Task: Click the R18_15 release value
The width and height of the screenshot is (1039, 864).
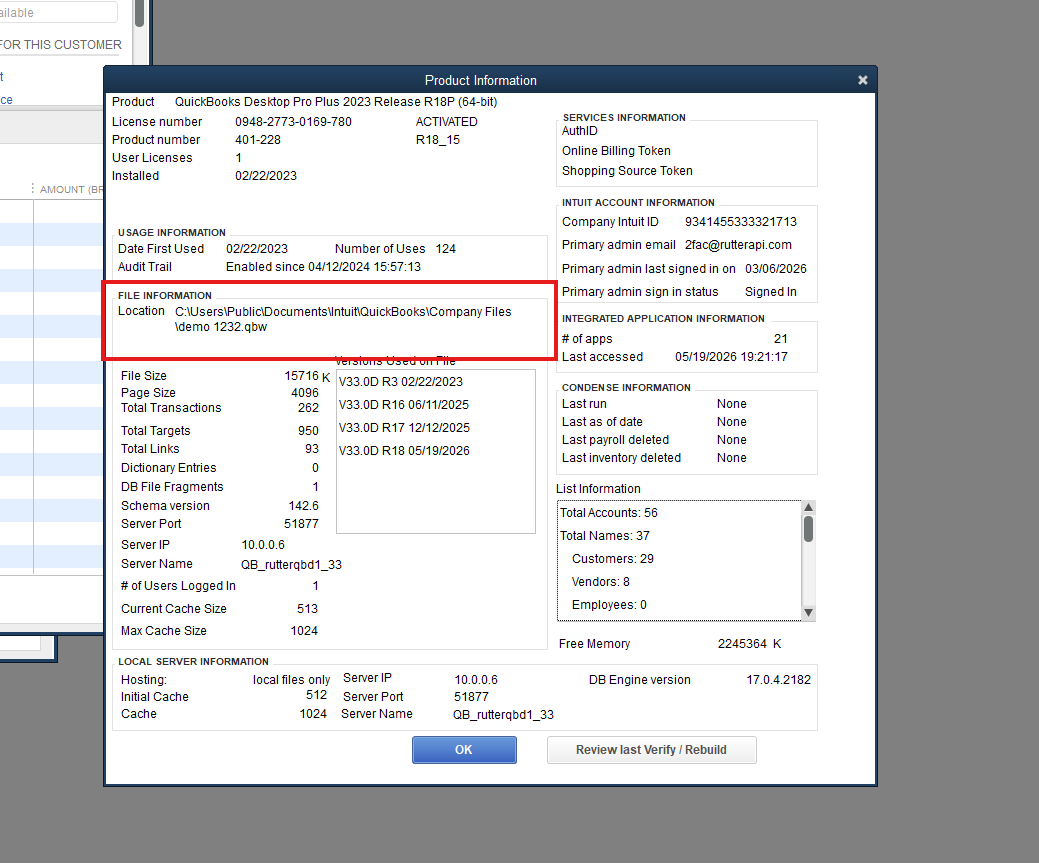Action: (x=437, y=140)
